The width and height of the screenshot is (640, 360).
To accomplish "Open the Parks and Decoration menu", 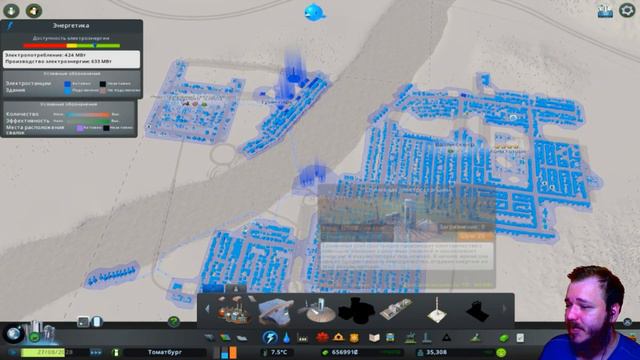I will pyautogui.click(x=410, y=338).
